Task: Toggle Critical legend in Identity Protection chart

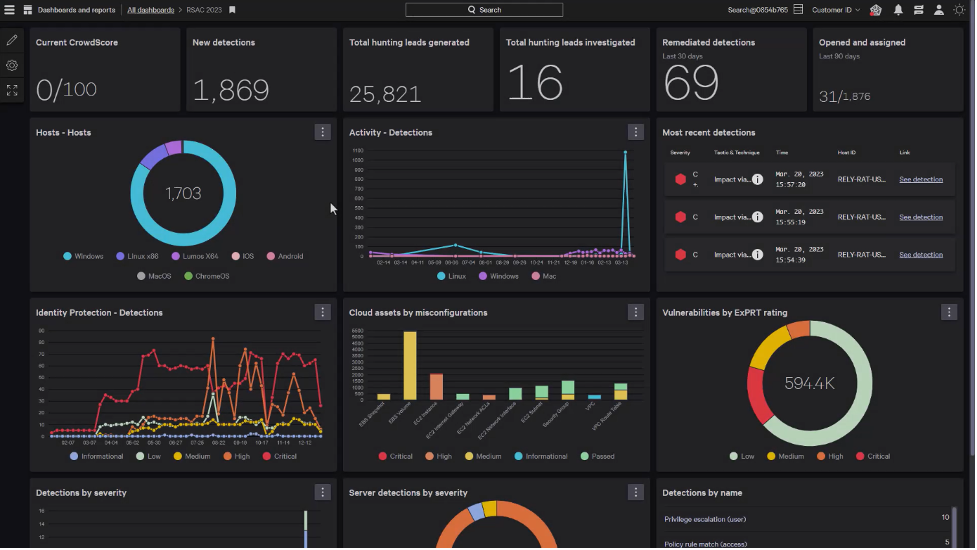Action: pyautogui.click(x=280, y=457)
